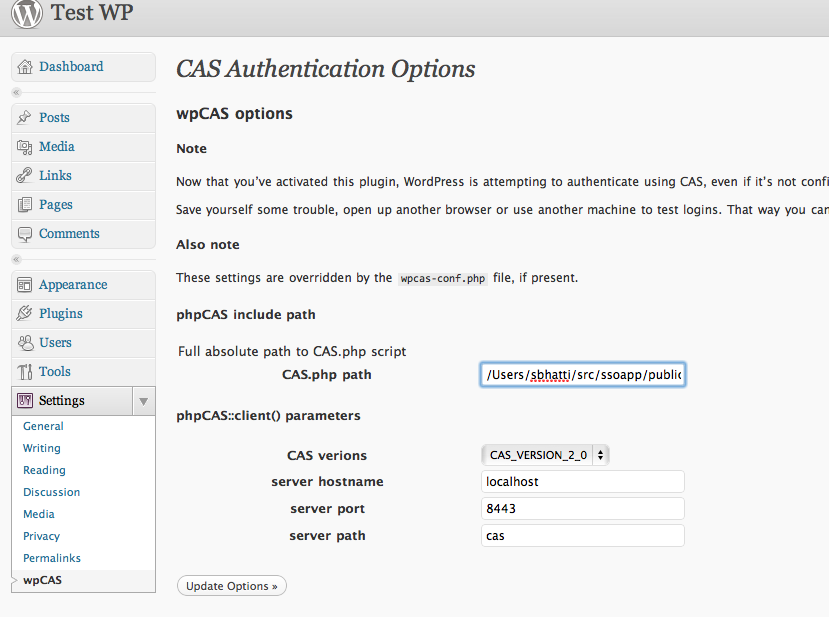Click the phpCAS::client() parameters heading

click(x=268, y=416)
